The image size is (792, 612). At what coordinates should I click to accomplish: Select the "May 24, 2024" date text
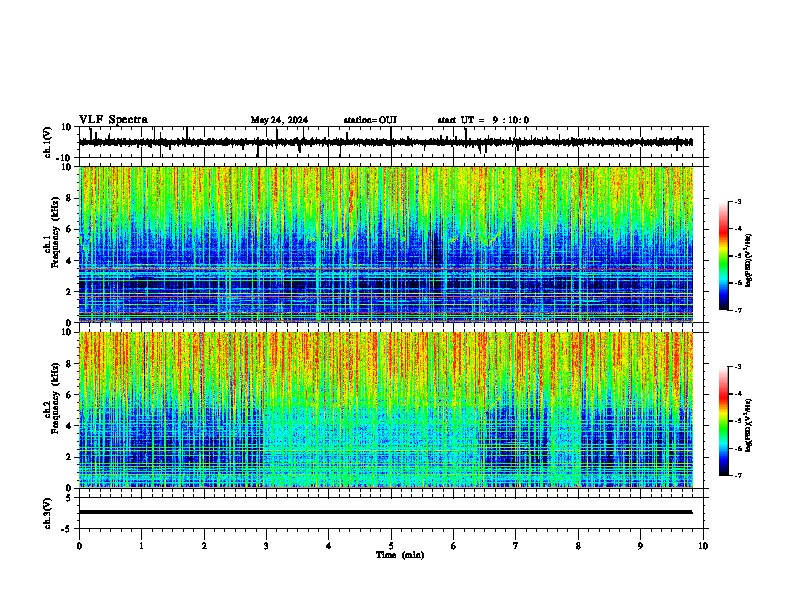tap(279, 120)
